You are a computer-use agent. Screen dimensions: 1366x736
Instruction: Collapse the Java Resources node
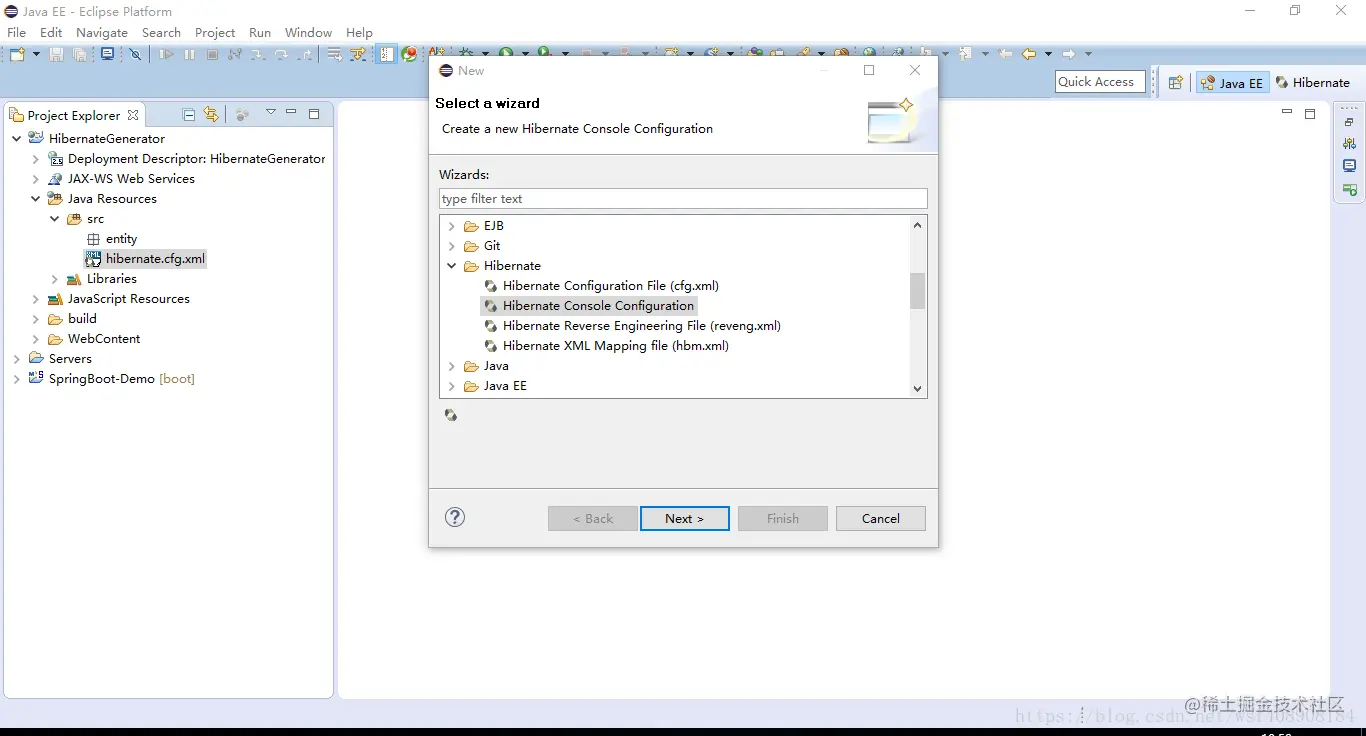(x=36, y=199)
